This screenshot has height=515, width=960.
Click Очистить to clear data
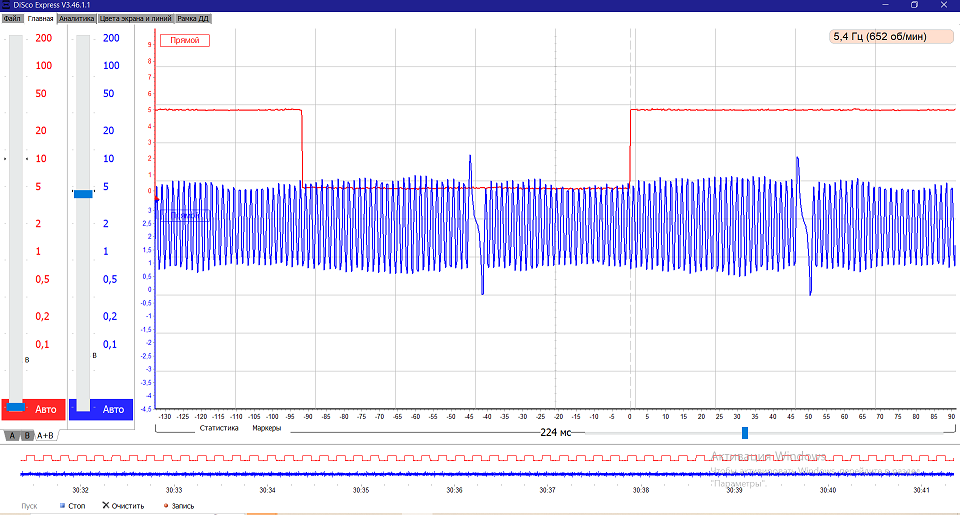point(123,506)
